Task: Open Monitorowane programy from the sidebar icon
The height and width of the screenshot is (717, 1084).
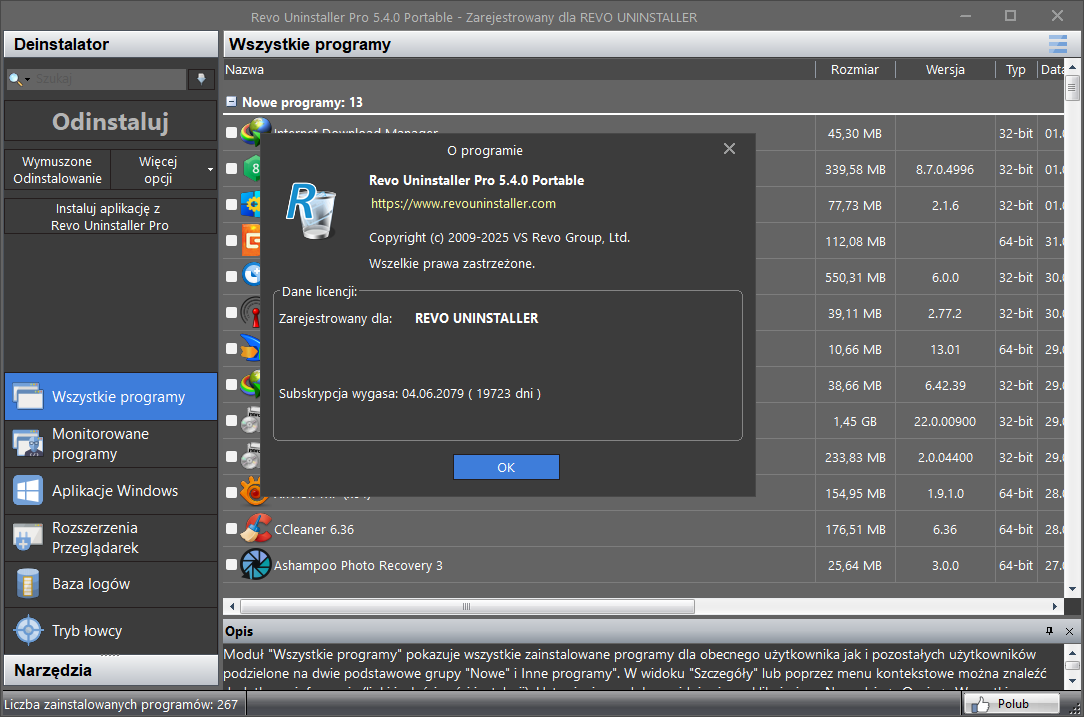Action: 28,444
